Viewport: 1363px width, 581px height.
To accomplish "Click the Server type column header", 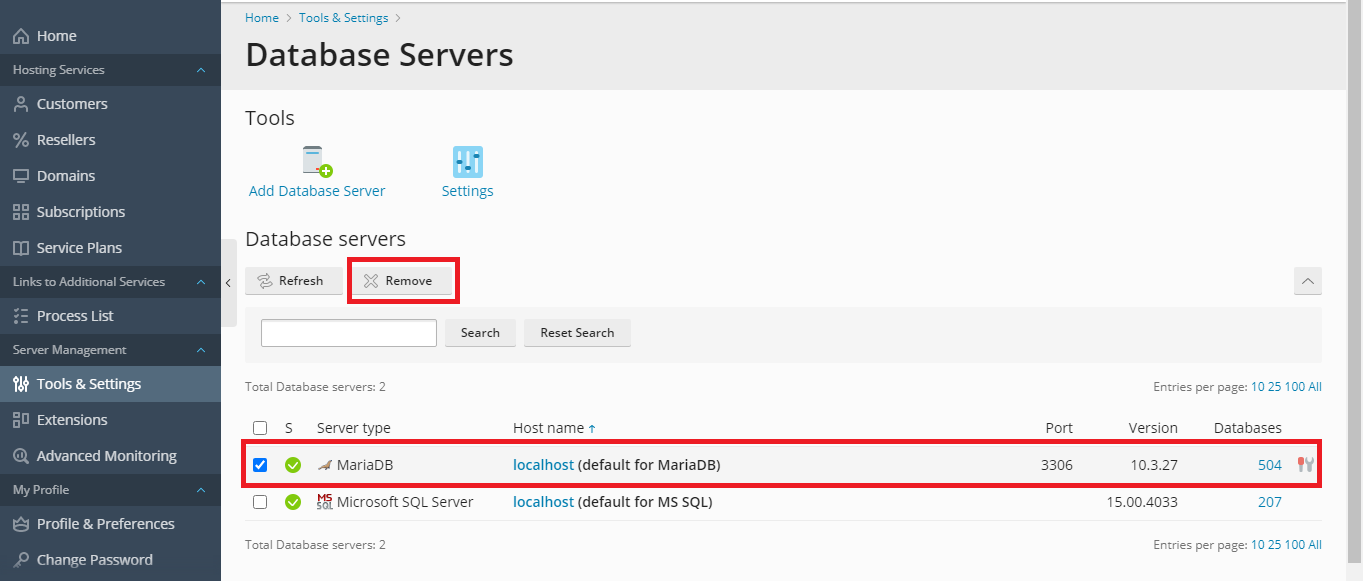I will [354, 428].
